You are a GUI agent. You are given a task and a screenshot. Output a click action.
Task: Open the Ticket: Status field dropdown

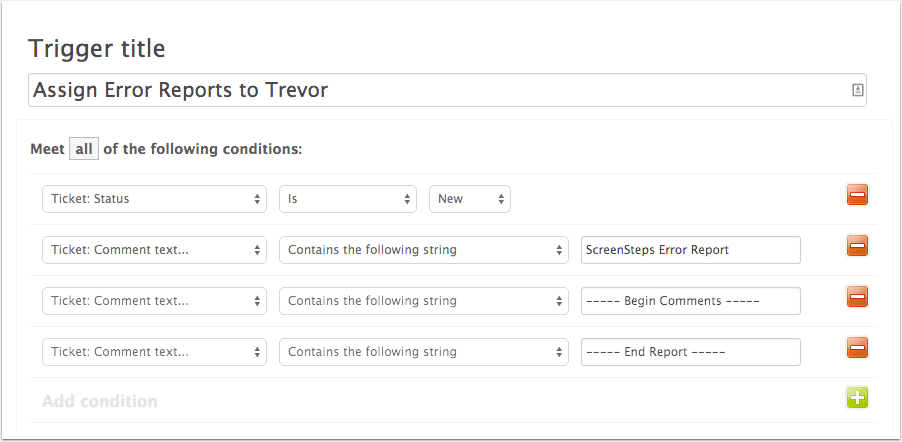155,199
